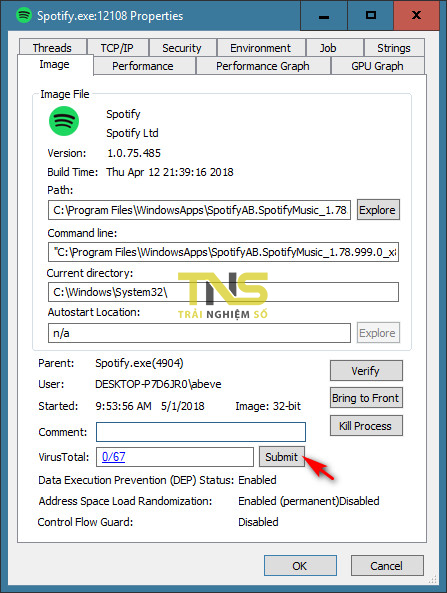Click the Control Flow Guard Disabled value
Screen dimensions: 447x593
pyautogui.click(x=258, y=522)
